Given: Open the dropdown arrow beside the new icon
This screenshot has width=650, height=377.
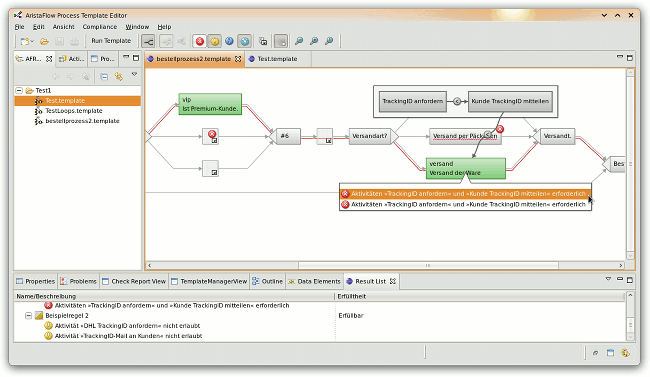Looking at the screenshot, I should (32, 41).
